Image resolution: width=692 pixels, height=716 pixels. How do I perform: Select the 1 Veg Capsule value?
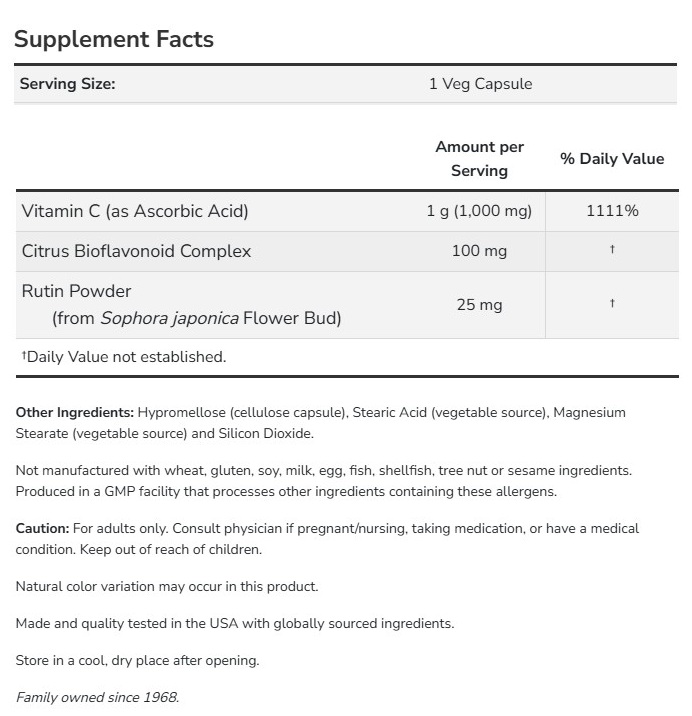480,84
